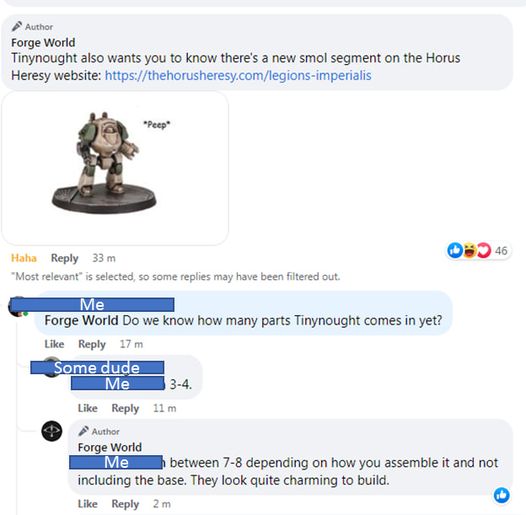Screen dimensions: 526x515
Task: Reply to the "3-4." comment
Action: coord(125,408)
